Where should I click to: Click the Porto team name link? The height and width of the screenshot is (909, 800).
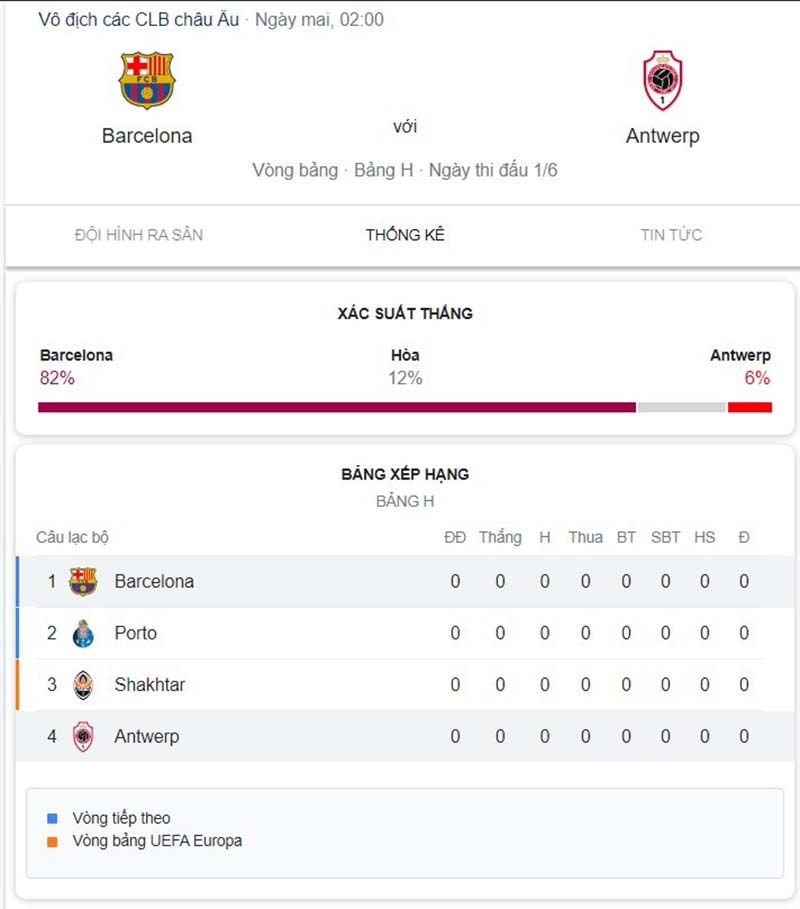coord(136,633)
